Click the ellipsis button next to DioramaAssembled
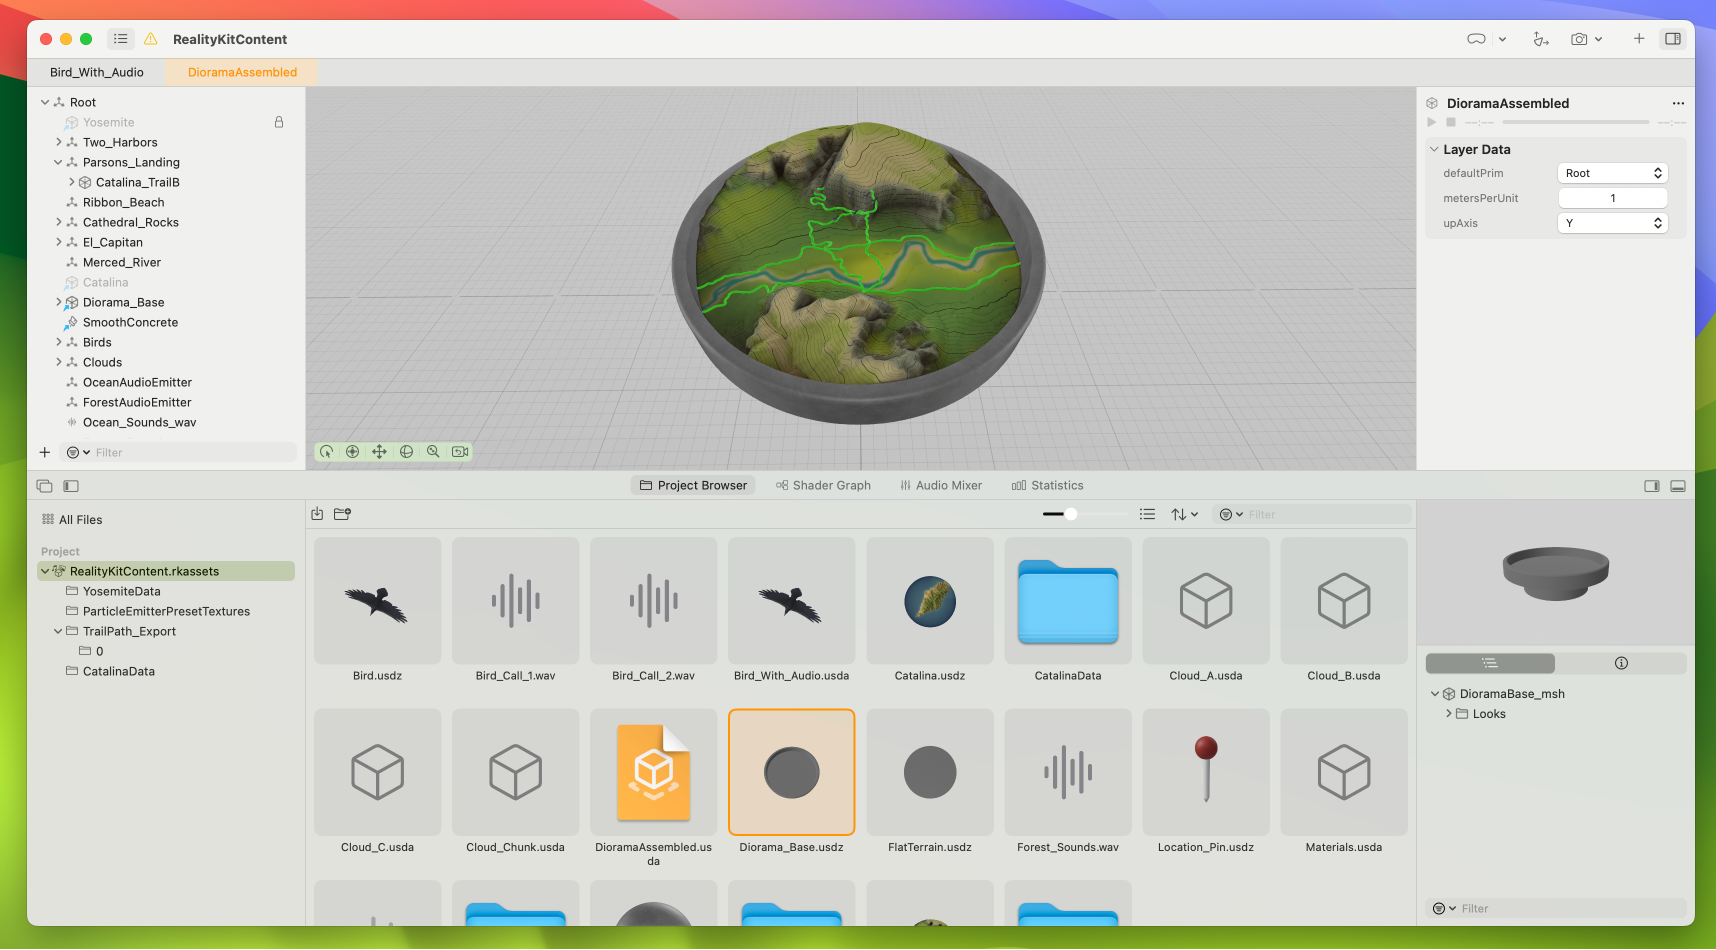Screen dimensions: 1716x950 (x=1678, y=102)
